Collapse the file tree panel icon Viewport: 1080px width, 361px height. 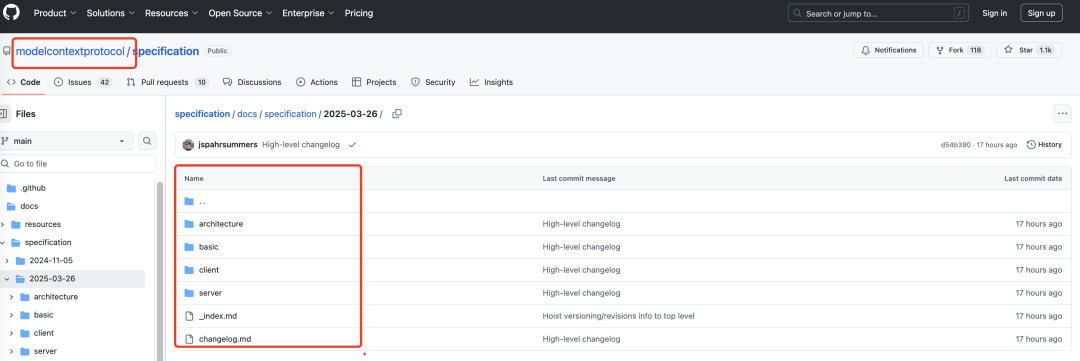[3, 114]
